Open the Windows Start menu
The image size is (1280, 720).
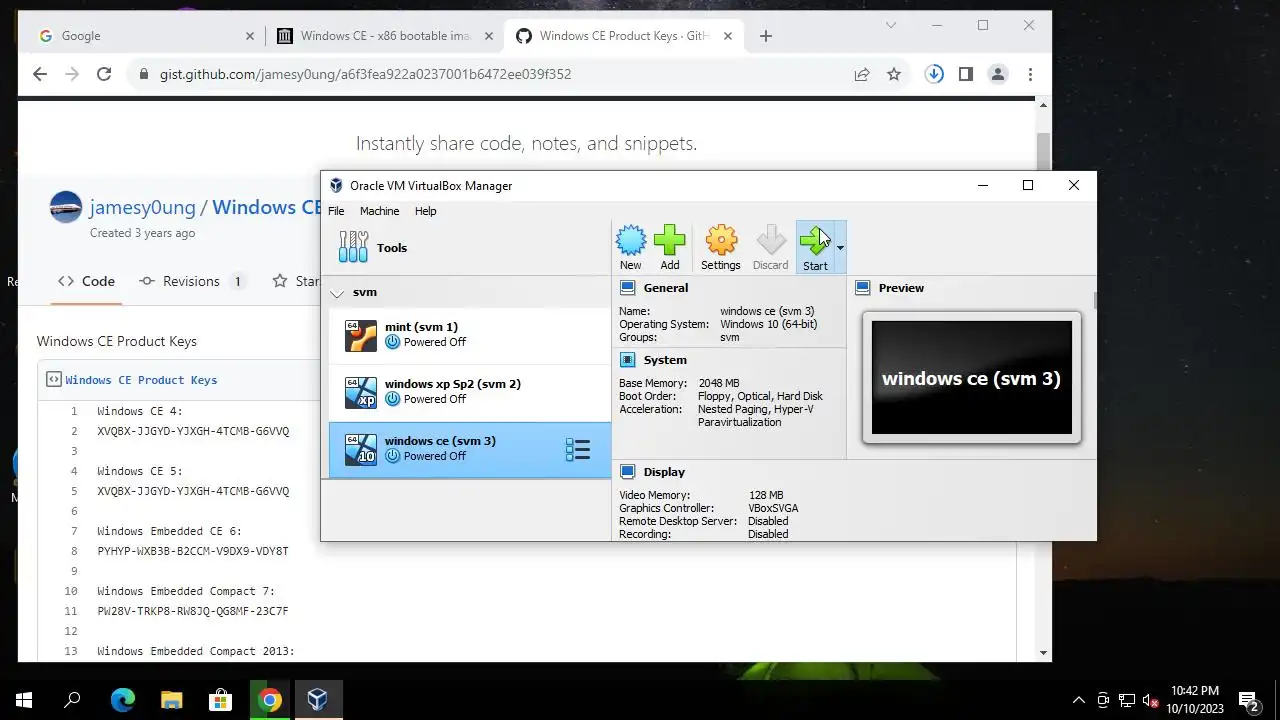tap(24, 700)
